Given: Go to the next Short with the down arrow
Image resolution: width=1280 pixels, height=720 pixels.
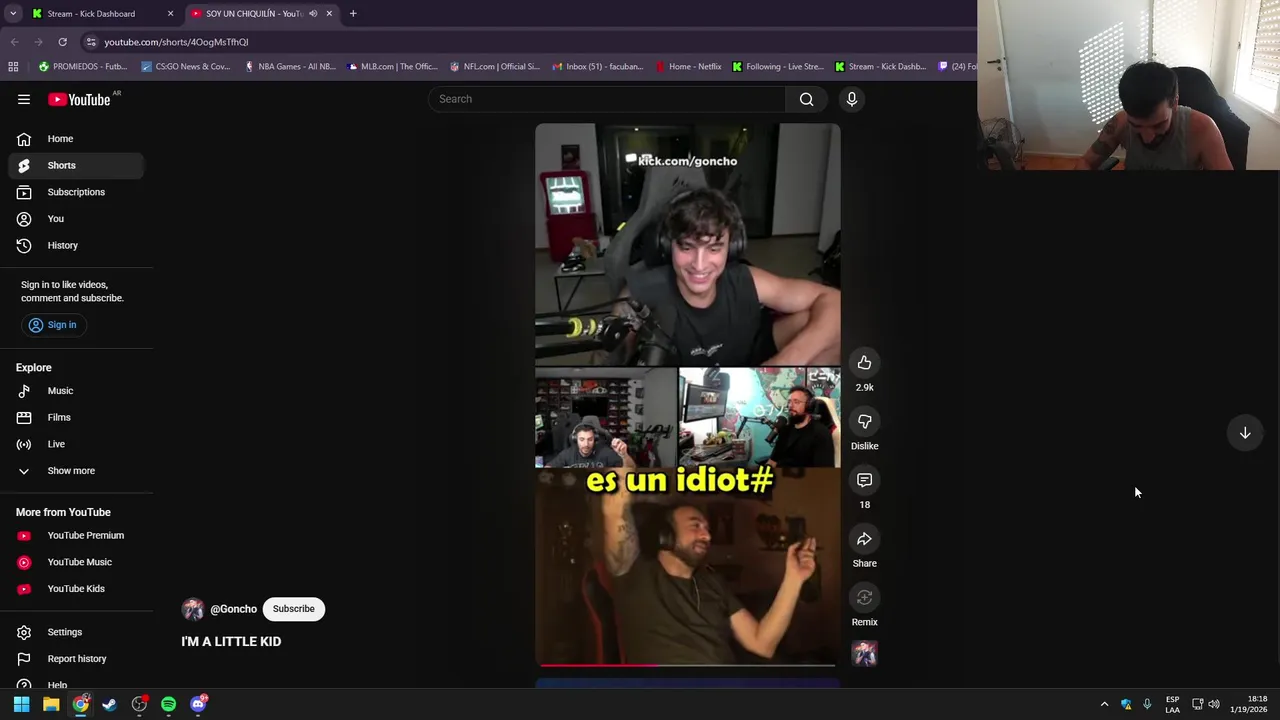Looking at the screenshot, I should coord(1245,433).
